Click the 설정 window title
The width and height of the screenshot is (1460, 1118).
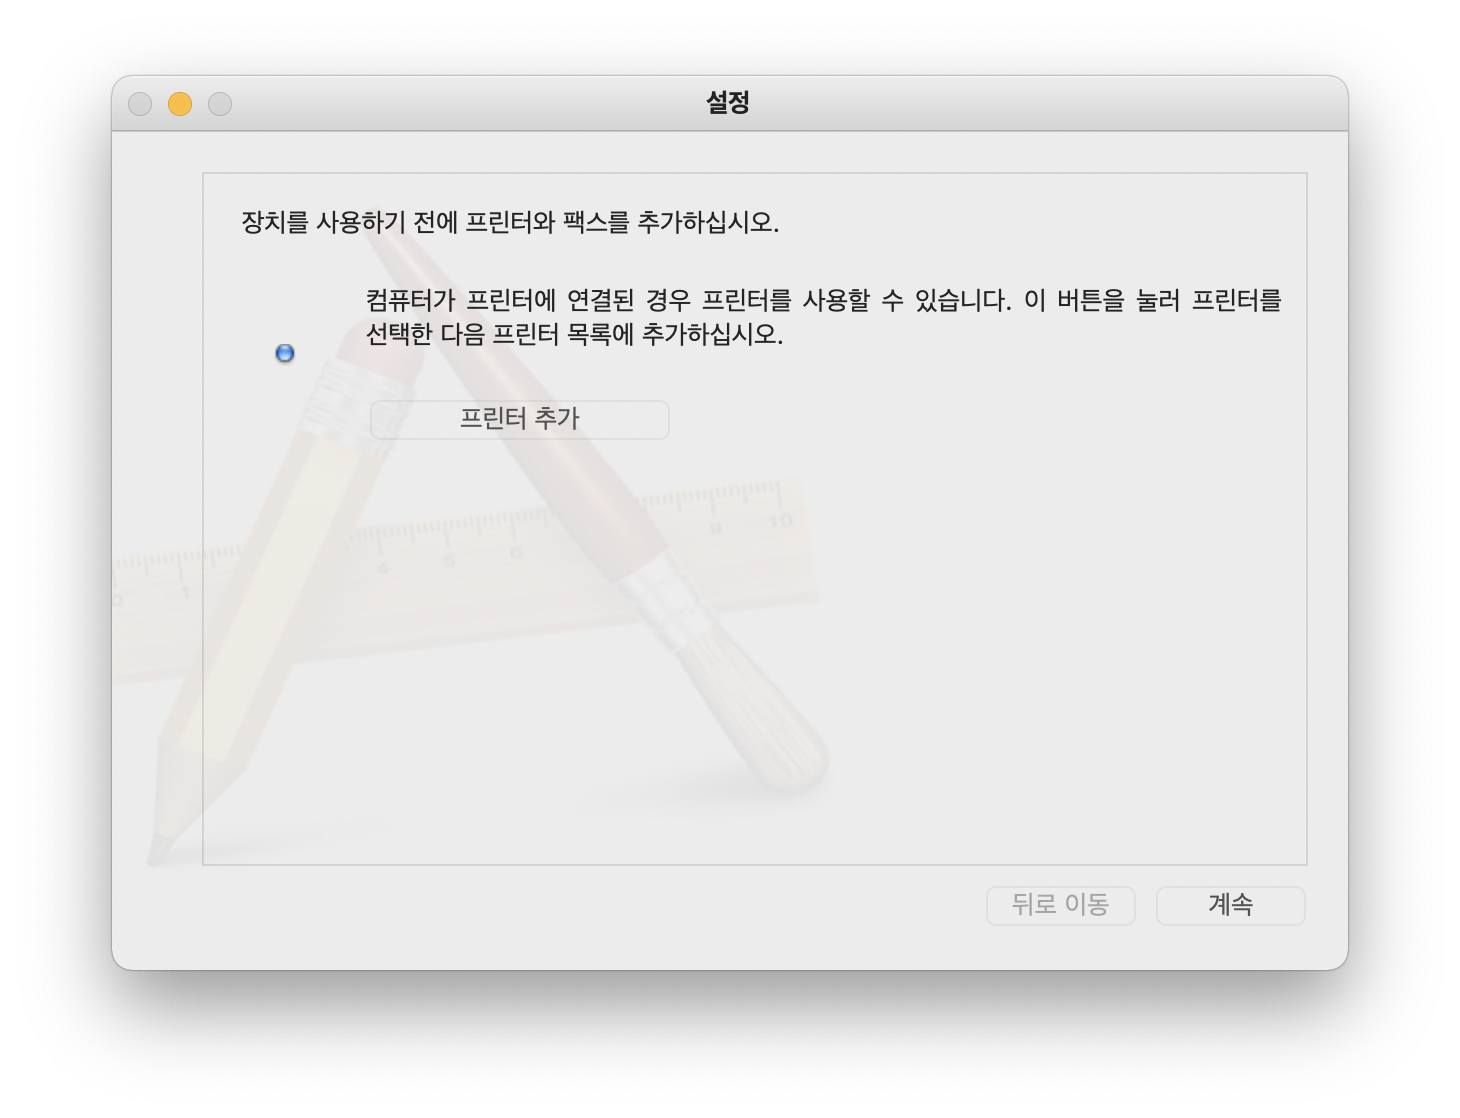pos(728,102)
